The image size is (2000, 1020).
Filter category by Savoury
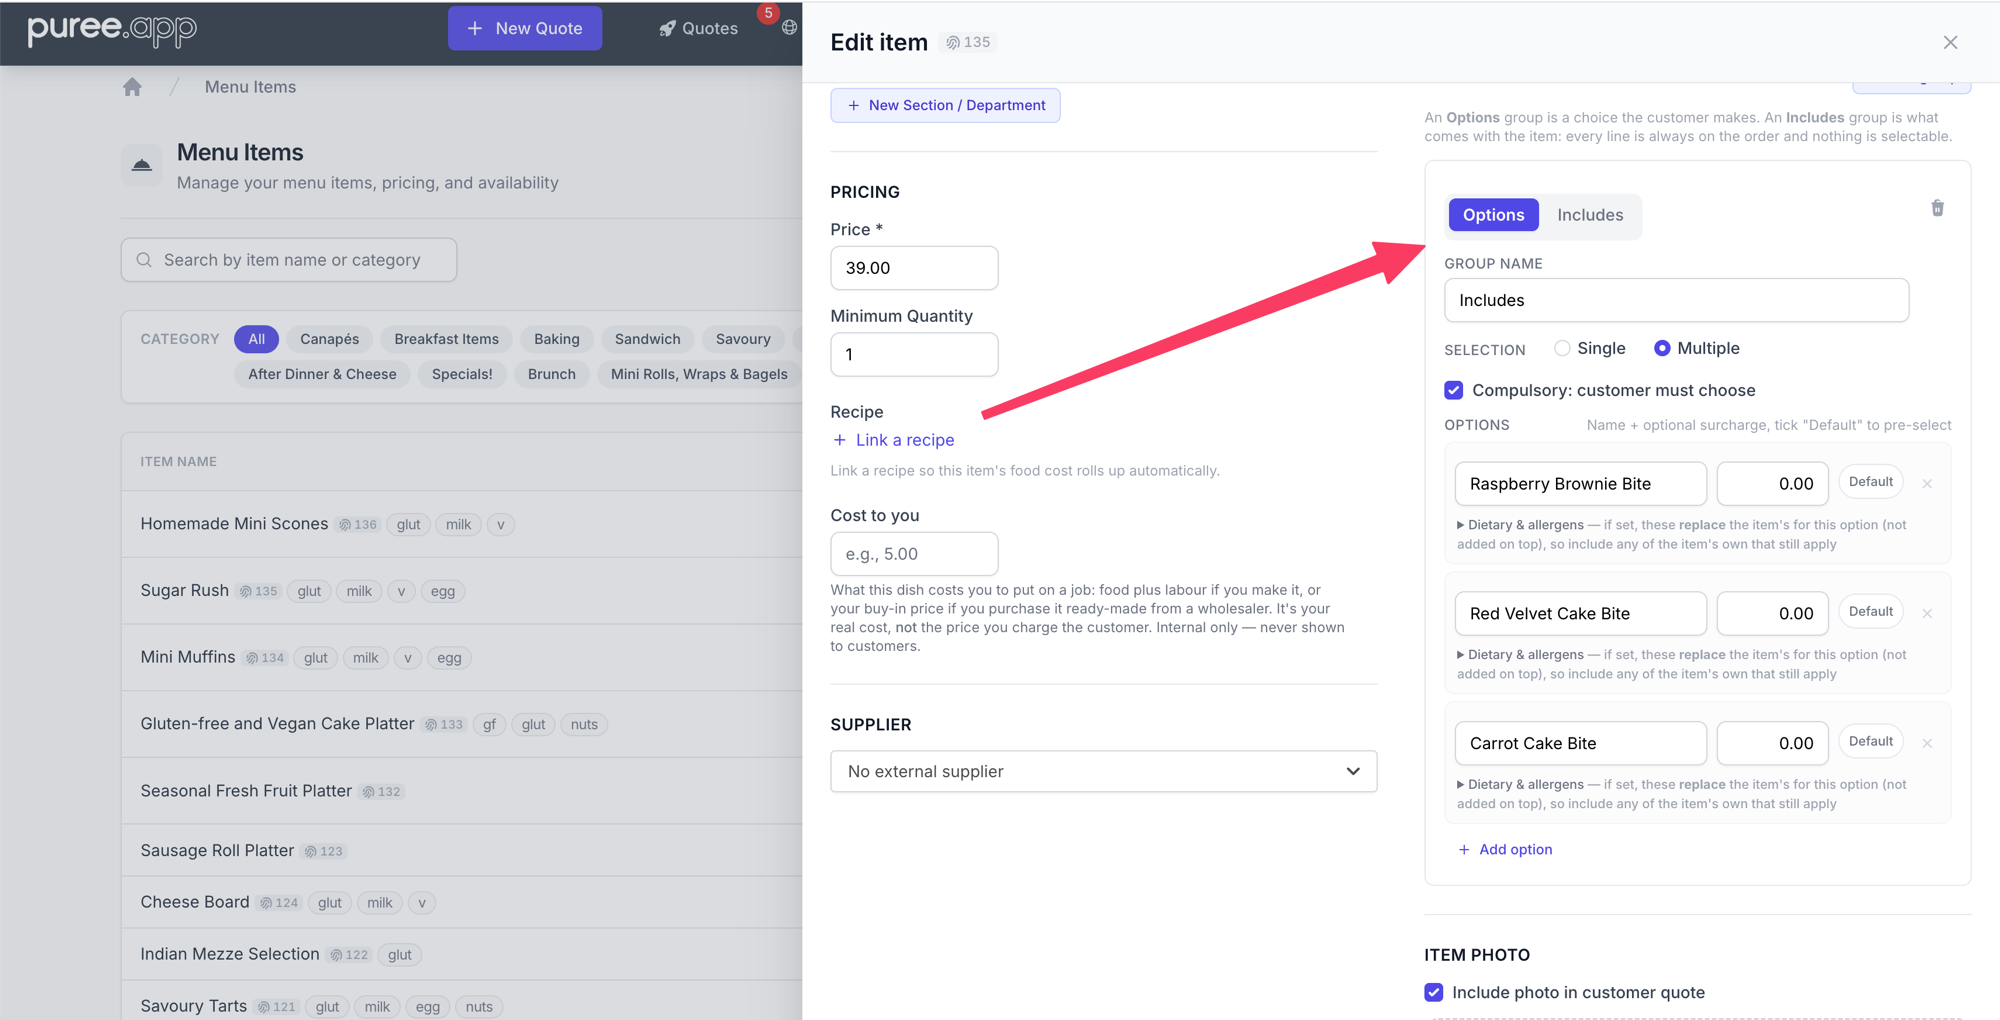pos(743,339)
